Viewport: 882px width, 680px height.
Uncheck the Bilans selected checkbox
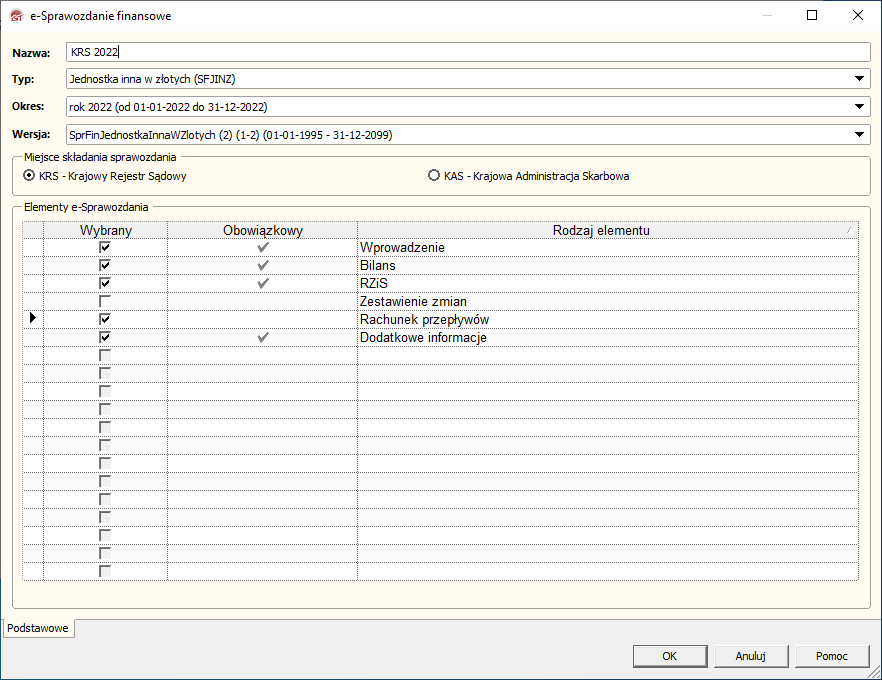click(x=105, y=265)
